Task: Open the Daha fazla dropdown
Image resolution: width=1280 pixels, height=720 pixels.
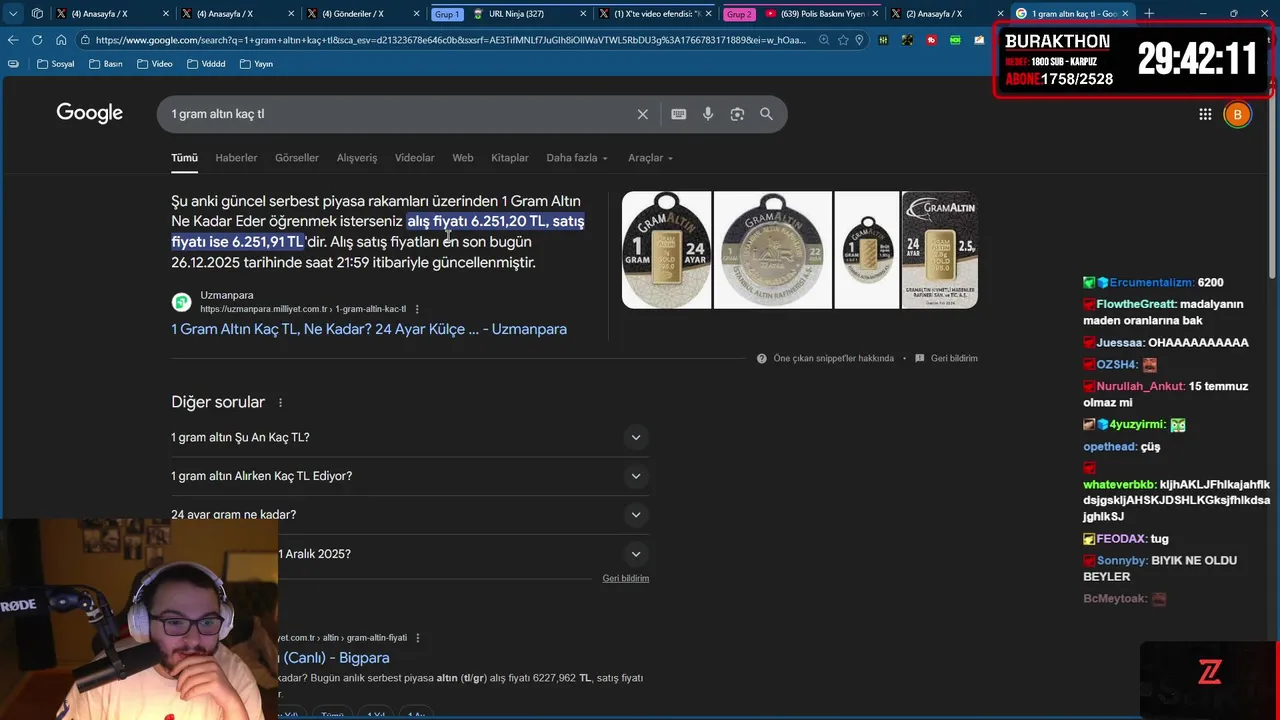Action: tap(577, 158)
